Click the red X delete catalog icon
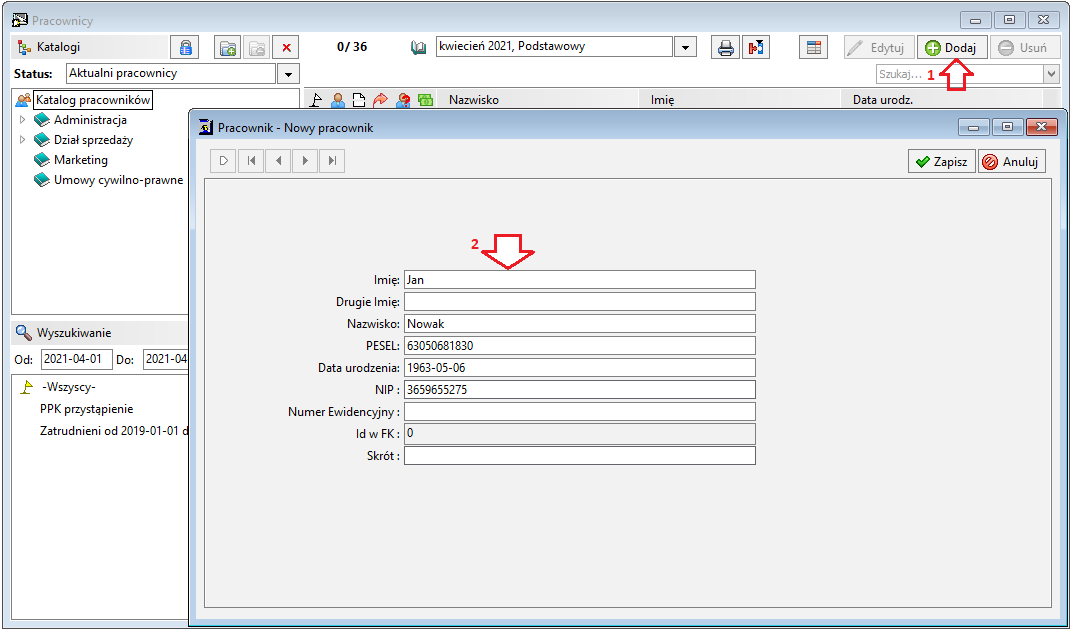The width and height of the screenshot is (1073, 630). [286, 48]
